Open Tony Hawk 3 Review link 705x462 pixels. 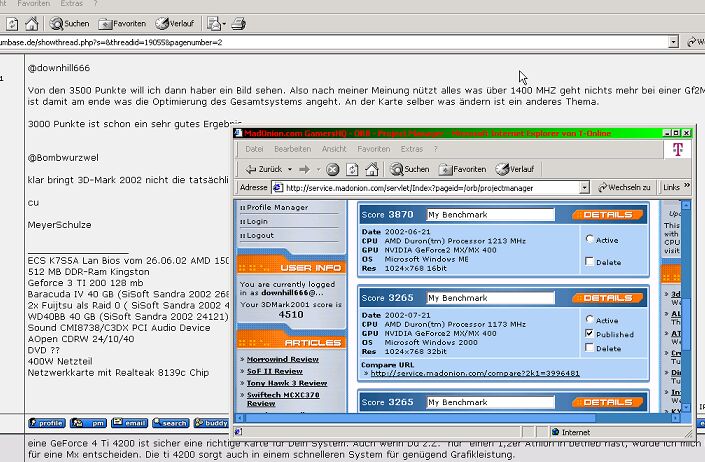click(x=286, y=383)
